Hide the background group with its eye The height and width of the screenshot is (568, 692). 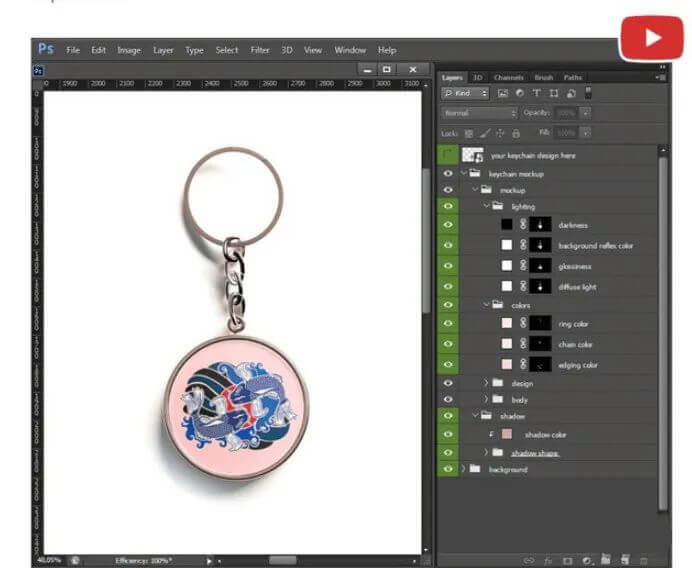tap(448, 469)
